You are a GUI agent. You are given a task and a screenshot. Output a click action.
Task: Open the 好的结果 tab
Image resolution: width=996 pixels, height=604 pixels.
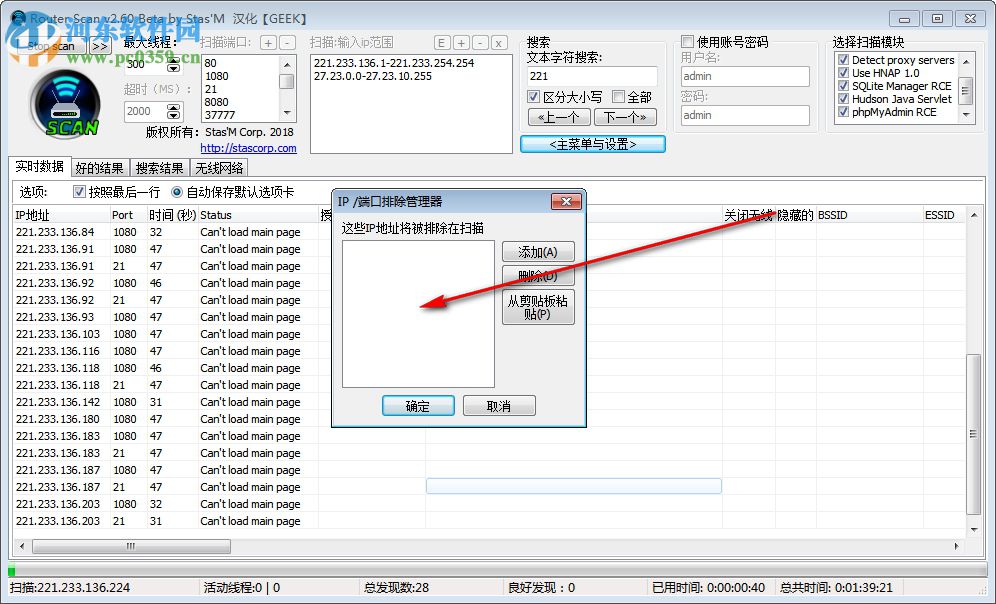[100, 168]
